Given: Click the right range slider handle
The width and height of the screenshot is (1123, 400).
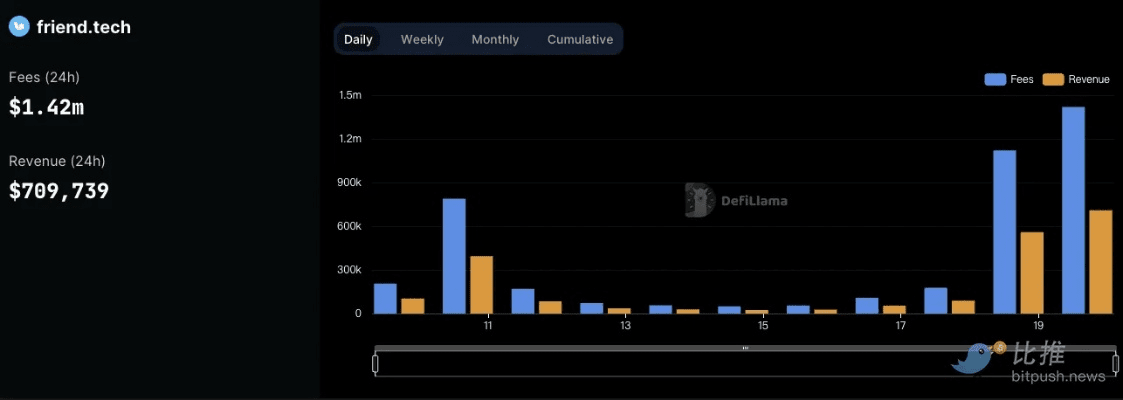Looking at the screenshot, I should pyautogui.click(x=1115, y=363).
